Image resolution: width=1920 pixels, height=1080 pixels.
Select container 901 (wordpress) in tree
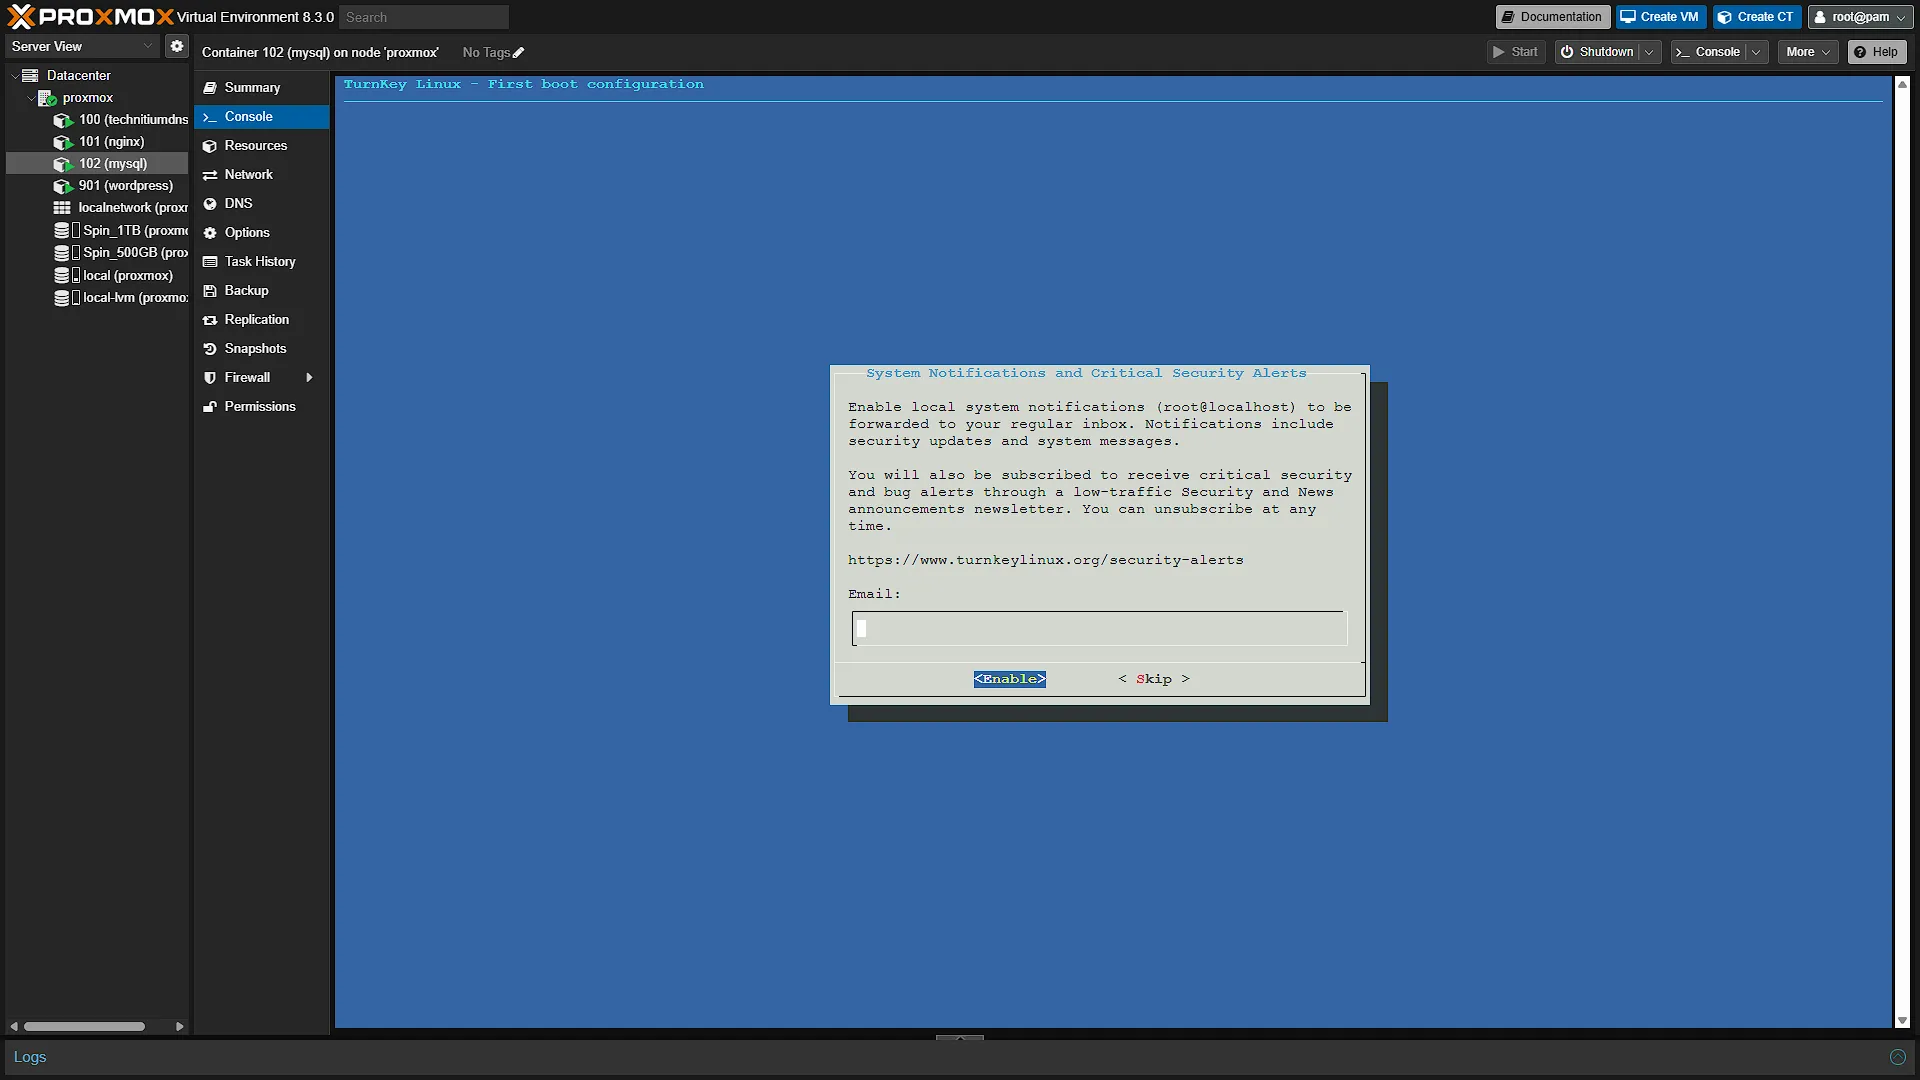coord(113,185)
